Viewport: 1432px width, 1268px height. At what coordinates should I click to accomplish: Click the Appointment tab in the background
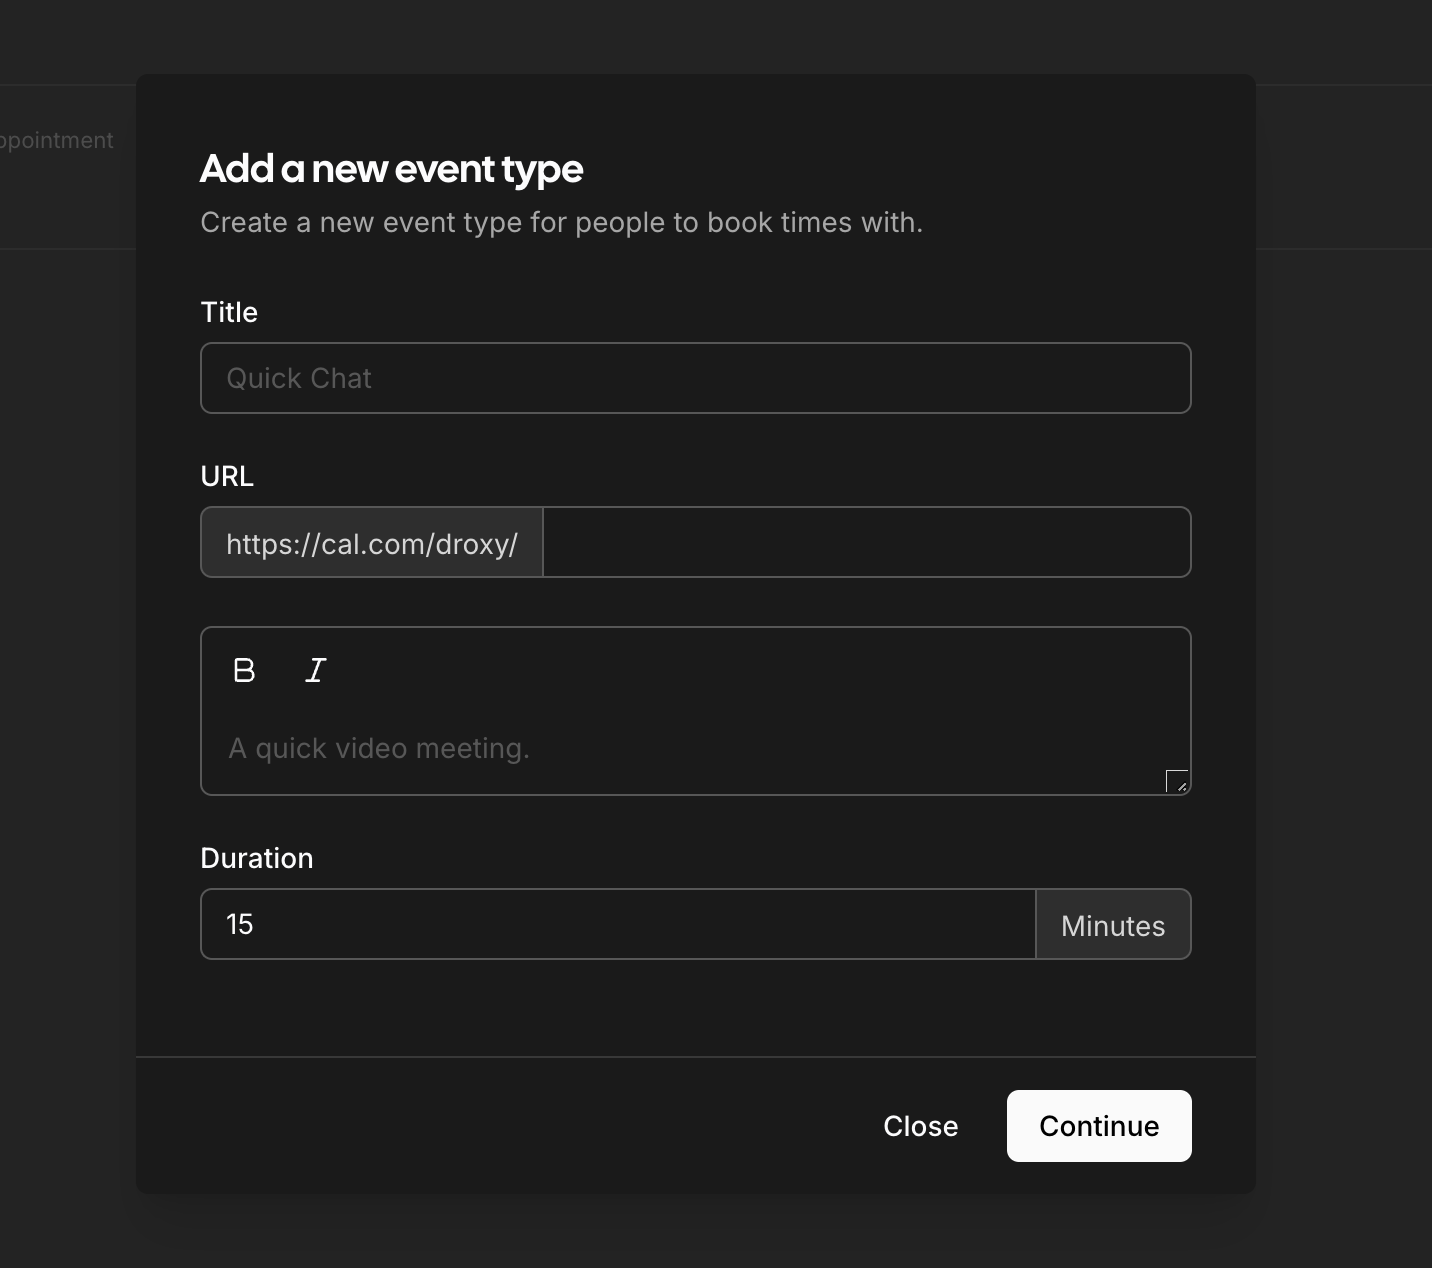click(x=57, y=140)
